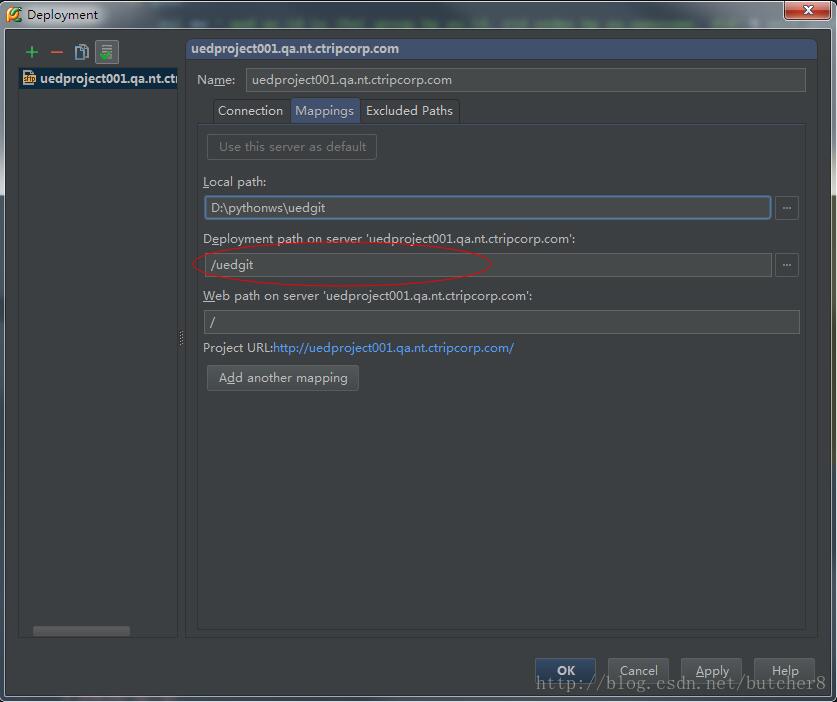Click Add another mapping button
837x702 pixels.
point(283,378)
